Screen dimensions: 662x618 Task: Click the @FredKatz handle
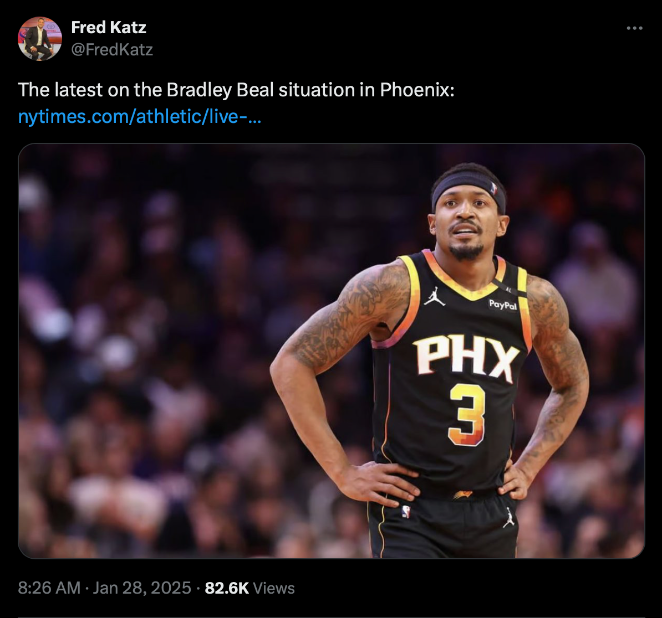(111, 48)
